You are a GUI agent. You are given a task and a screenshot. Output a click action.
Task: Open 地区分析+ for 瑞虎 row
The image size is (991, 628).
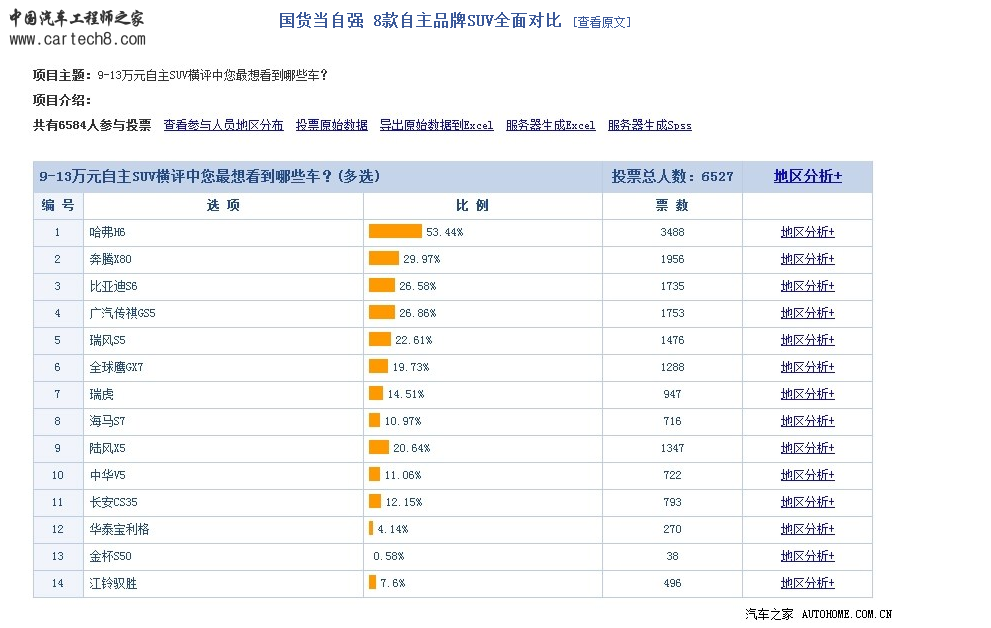tap(808, 394)
